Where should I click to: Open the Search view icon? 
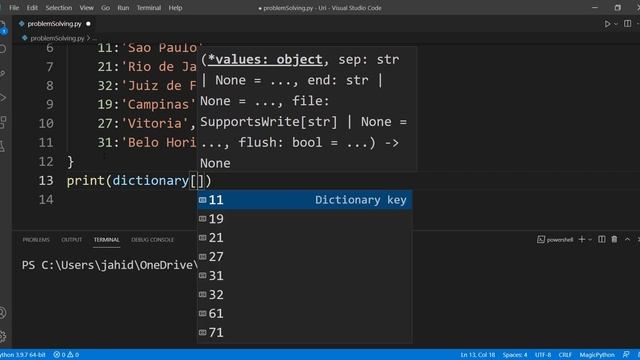tap(3, 49)
